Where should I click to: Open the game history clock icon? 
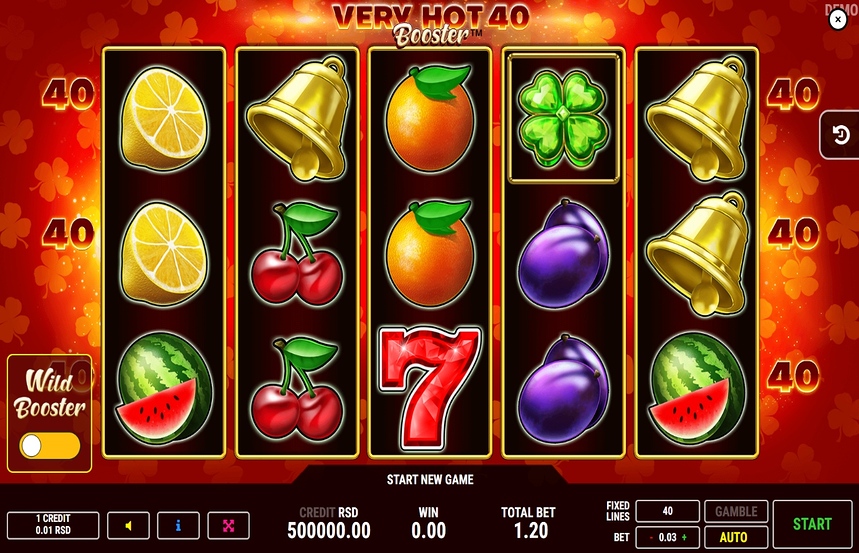pos(840,135)
